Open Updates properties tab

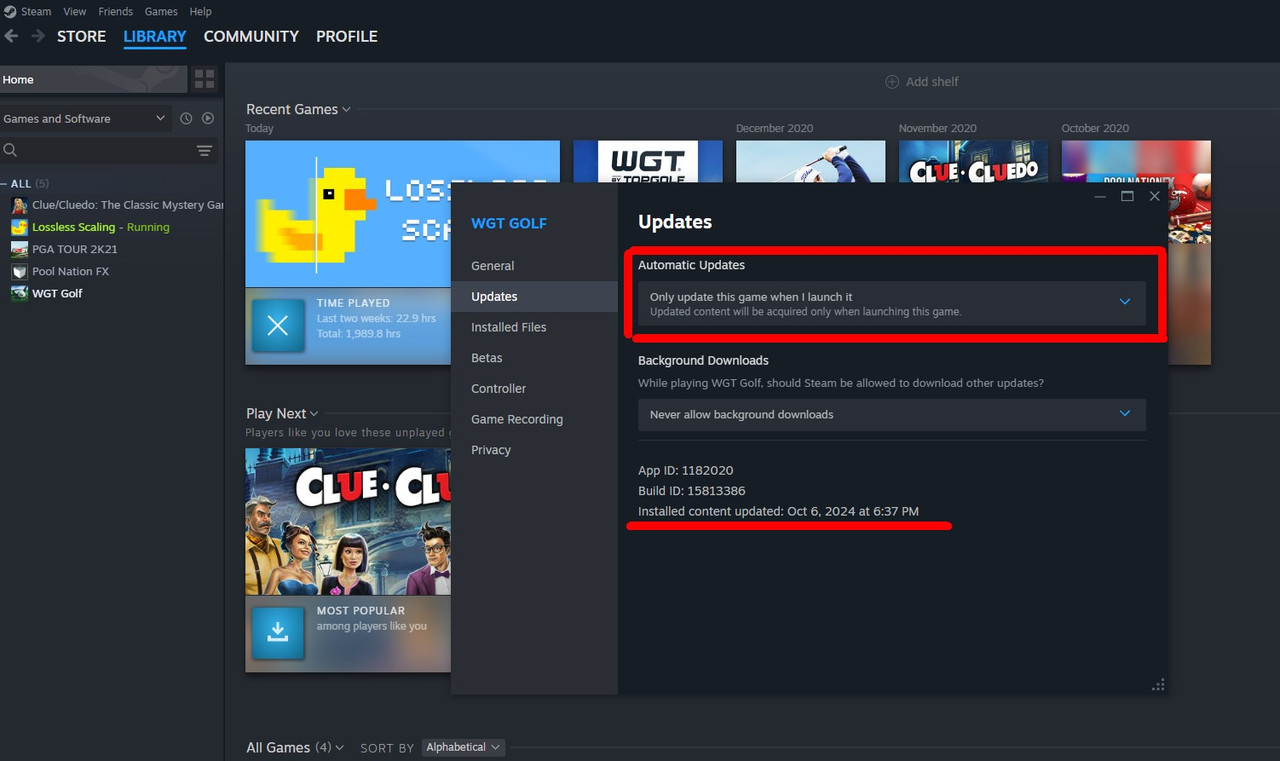pyautogui.click(x=534, y=296)
